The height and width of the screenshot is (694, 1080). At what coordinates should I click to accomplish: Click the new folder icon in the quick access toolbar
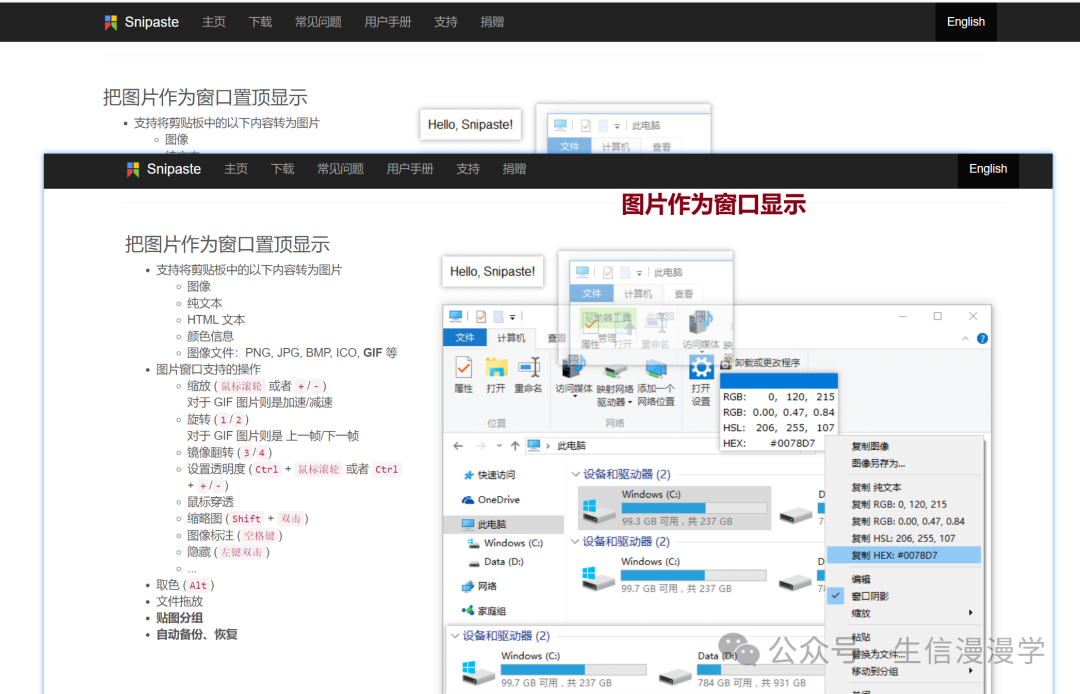pos(498,317)
